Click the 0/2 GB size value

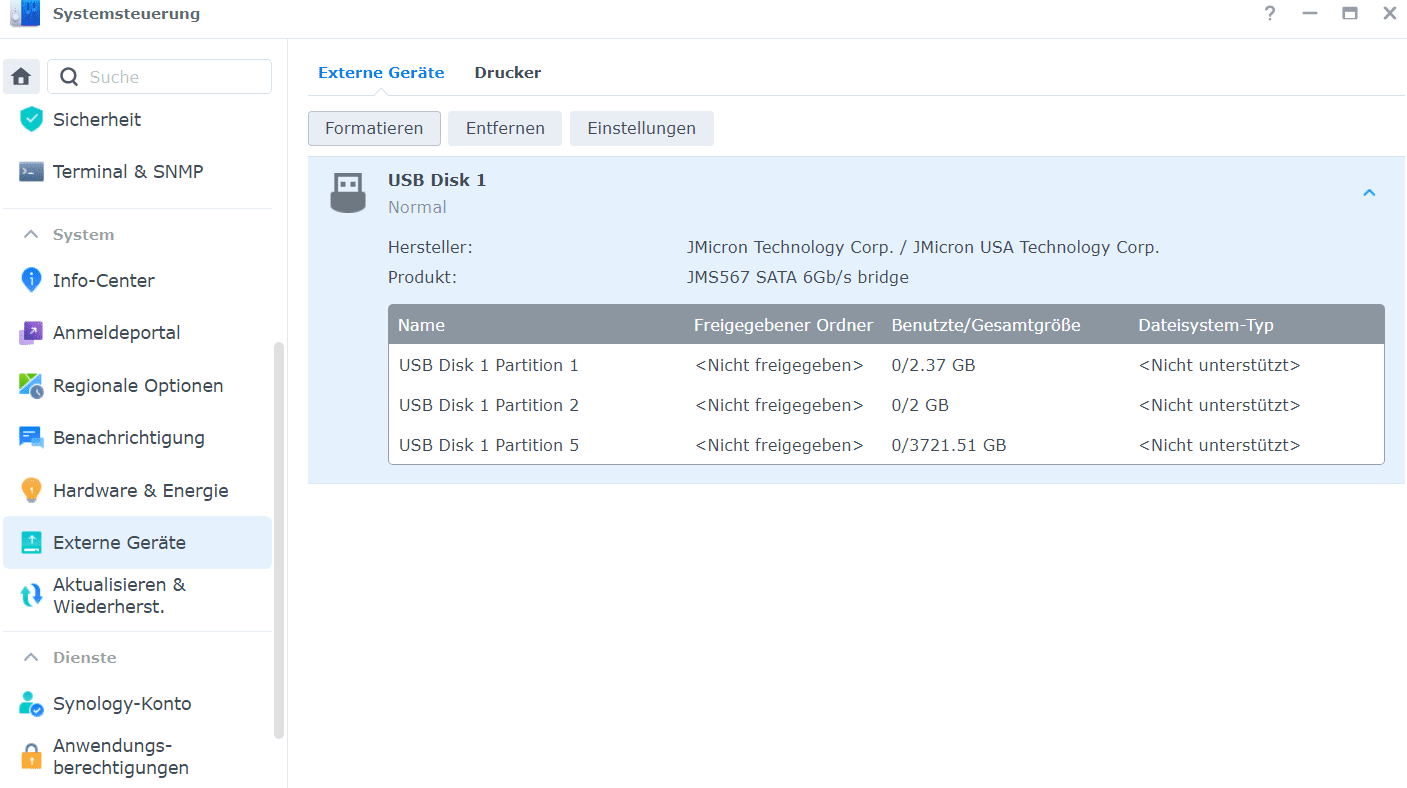[x=920, y=405]
